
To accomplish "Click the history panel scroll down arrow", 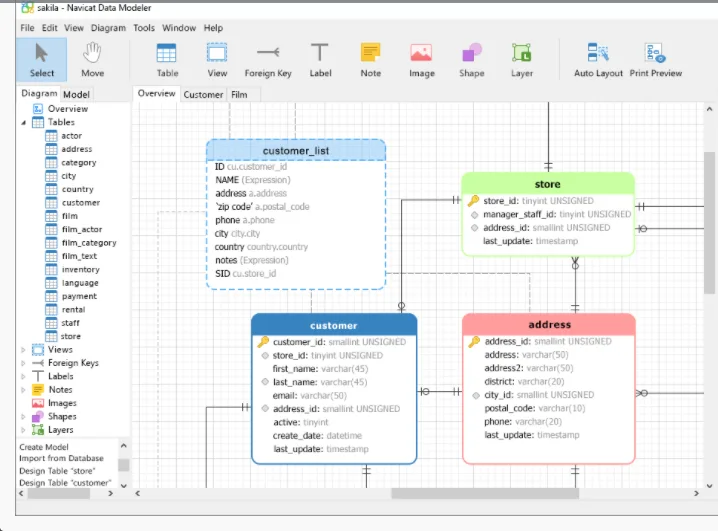I will tap(124, 485).
